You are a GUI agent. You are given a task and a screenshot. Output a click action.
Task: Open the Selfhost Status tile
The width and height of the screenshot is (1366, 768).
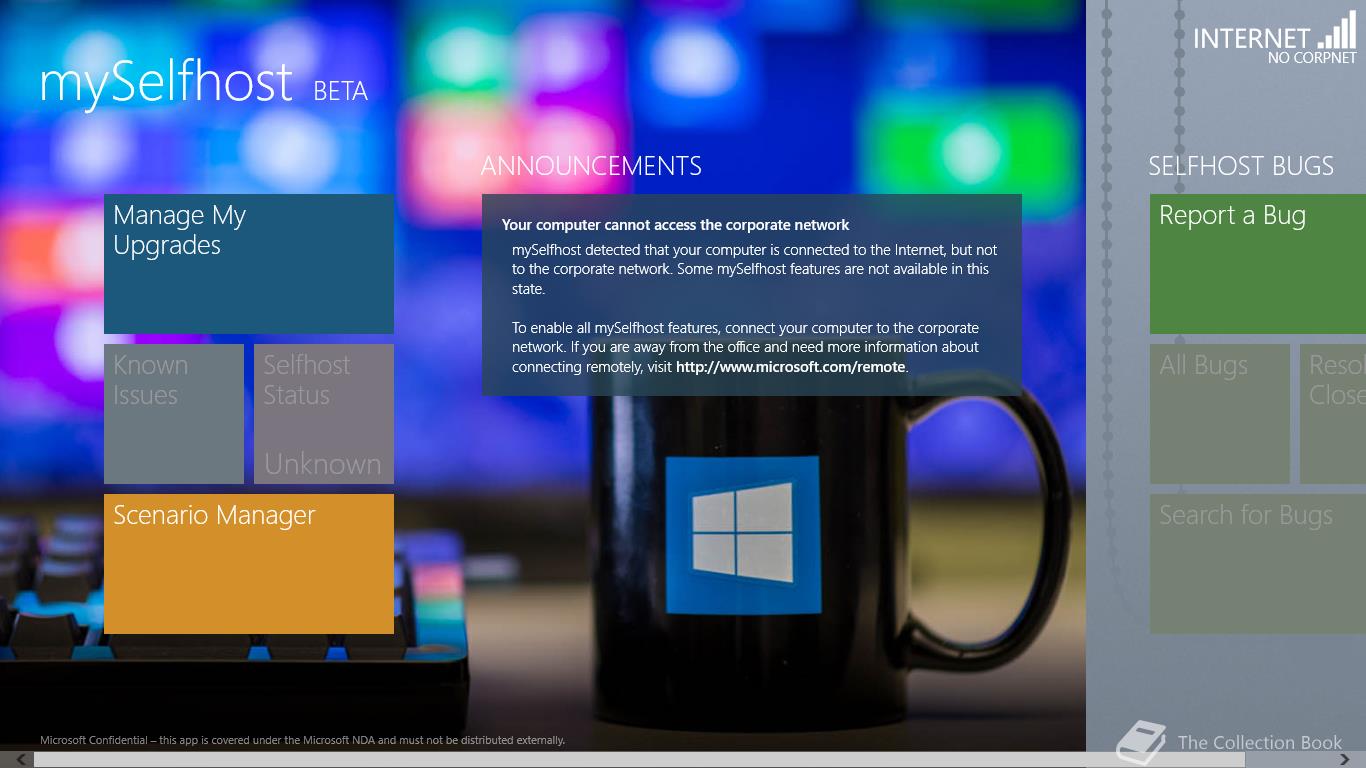click(324, 414)
